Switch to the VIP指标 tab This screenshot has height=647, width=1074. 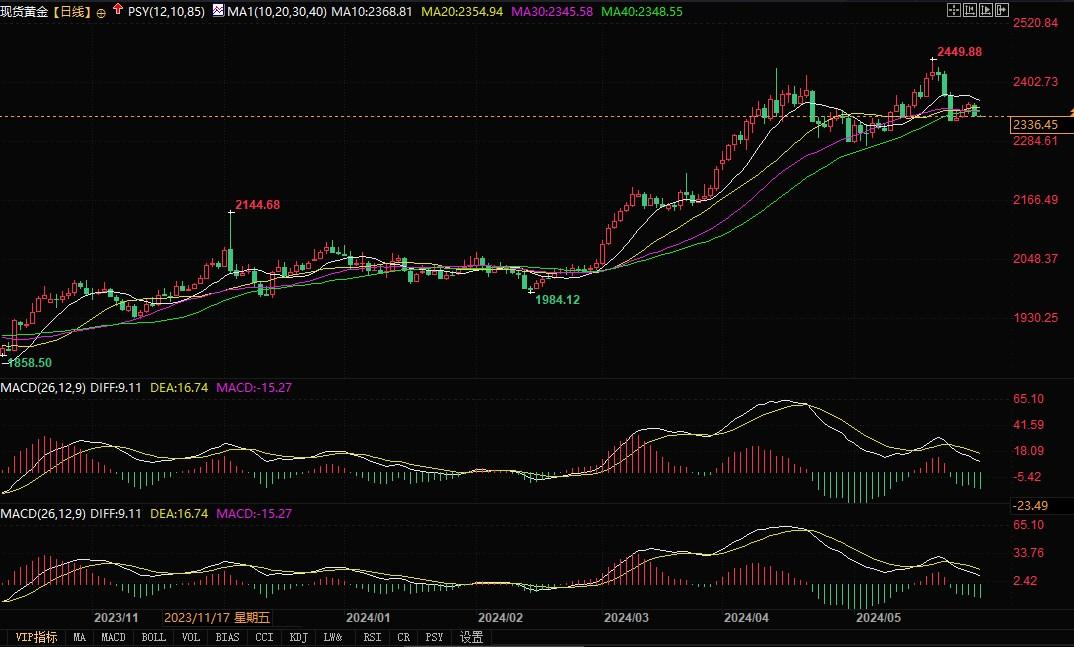(x=36, y=637)
